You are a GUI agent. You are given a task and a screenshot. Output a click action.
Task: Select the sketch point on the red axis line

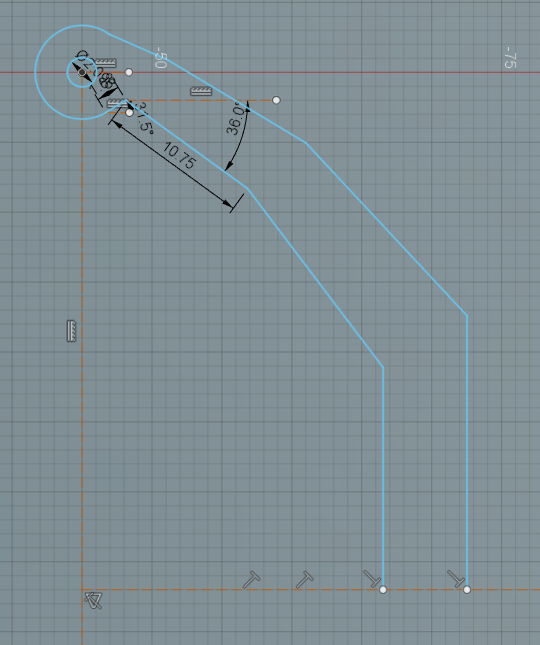point(129,72)
